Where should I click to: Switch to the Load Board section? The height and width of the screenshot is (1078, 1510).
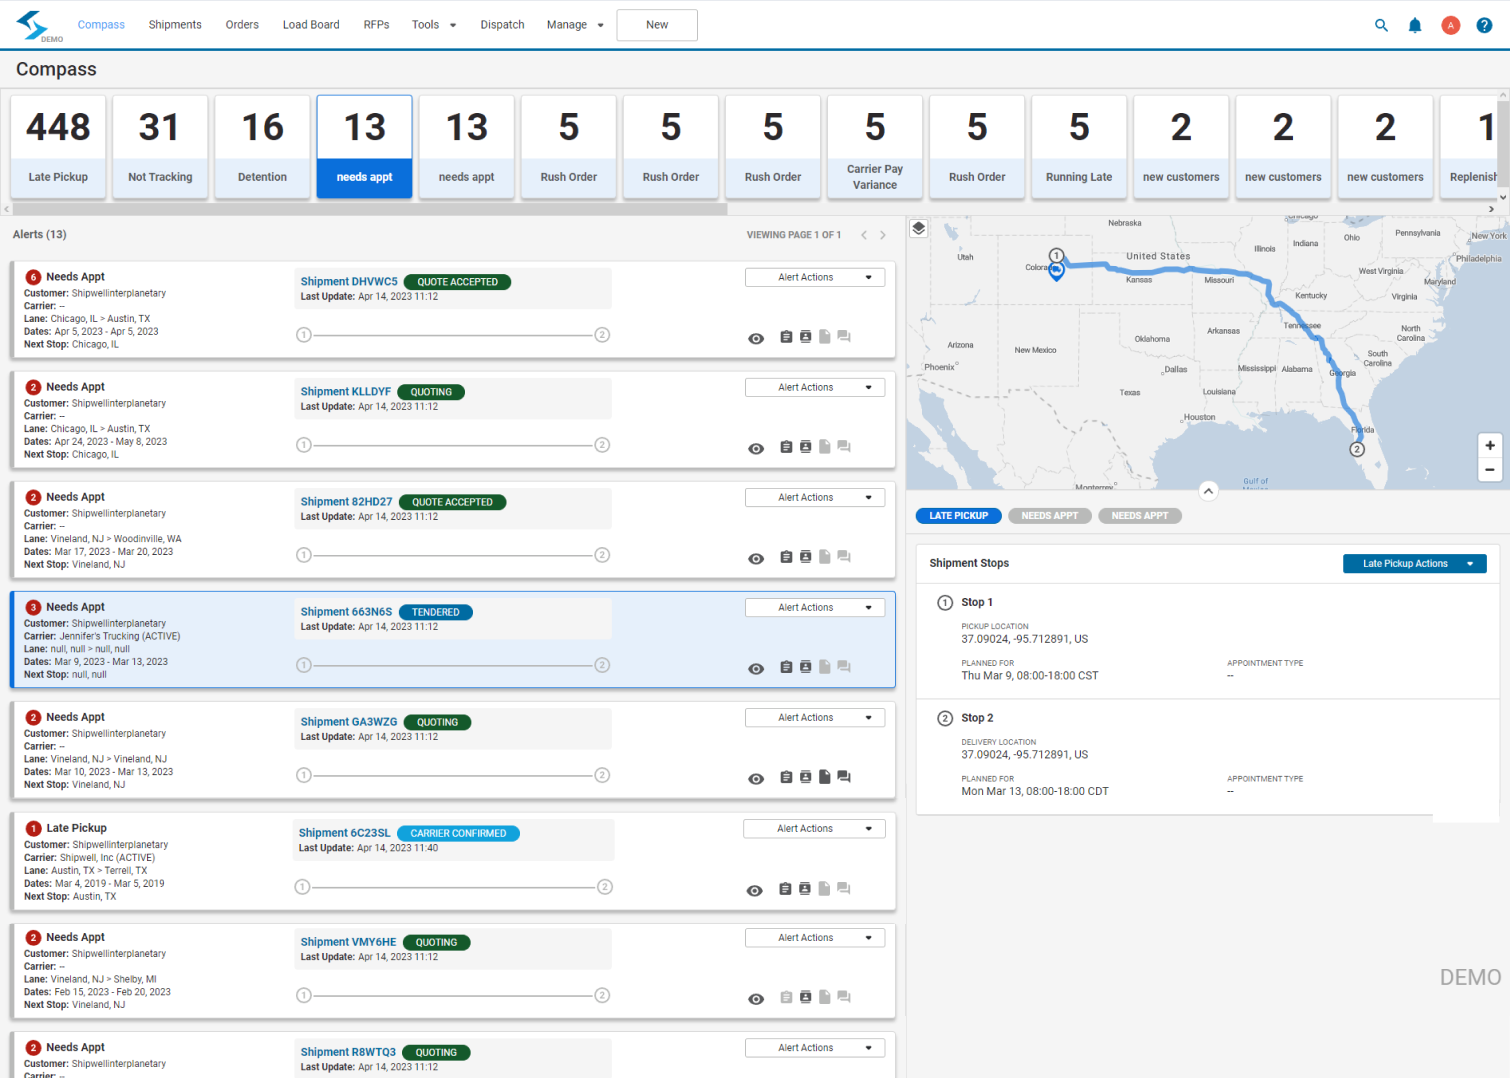(311, 24)
